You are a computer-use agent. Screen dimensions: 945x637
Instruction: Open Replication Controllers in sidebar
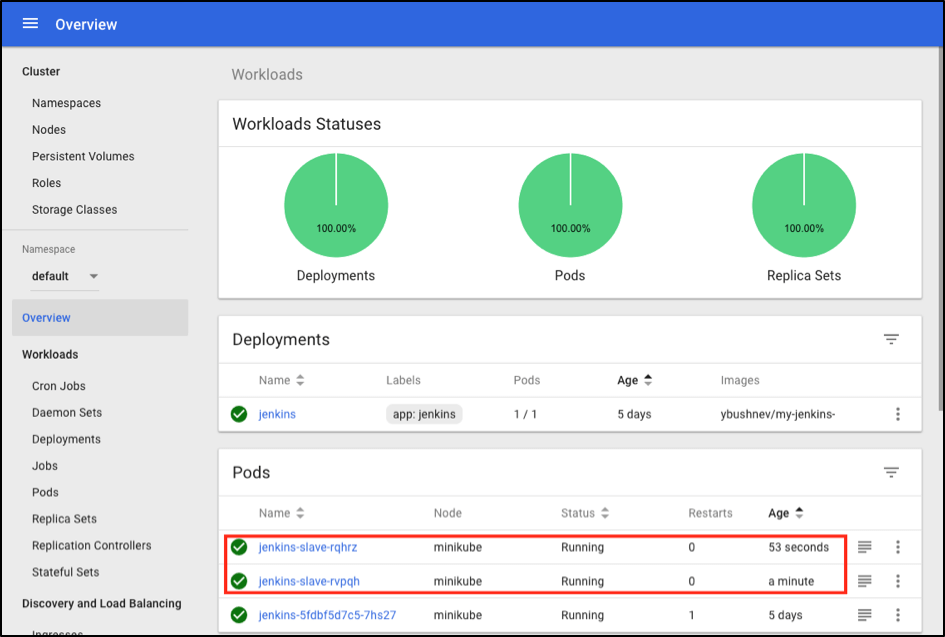click(x=92, y=545)
